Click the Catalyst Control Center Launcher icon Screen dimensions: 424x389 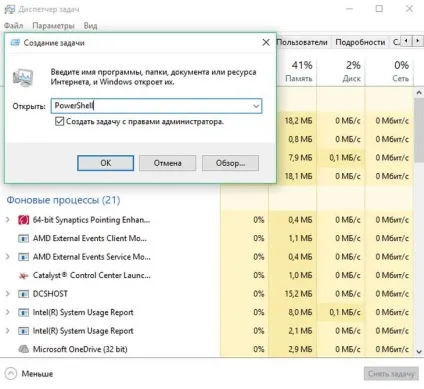(23, 276)
